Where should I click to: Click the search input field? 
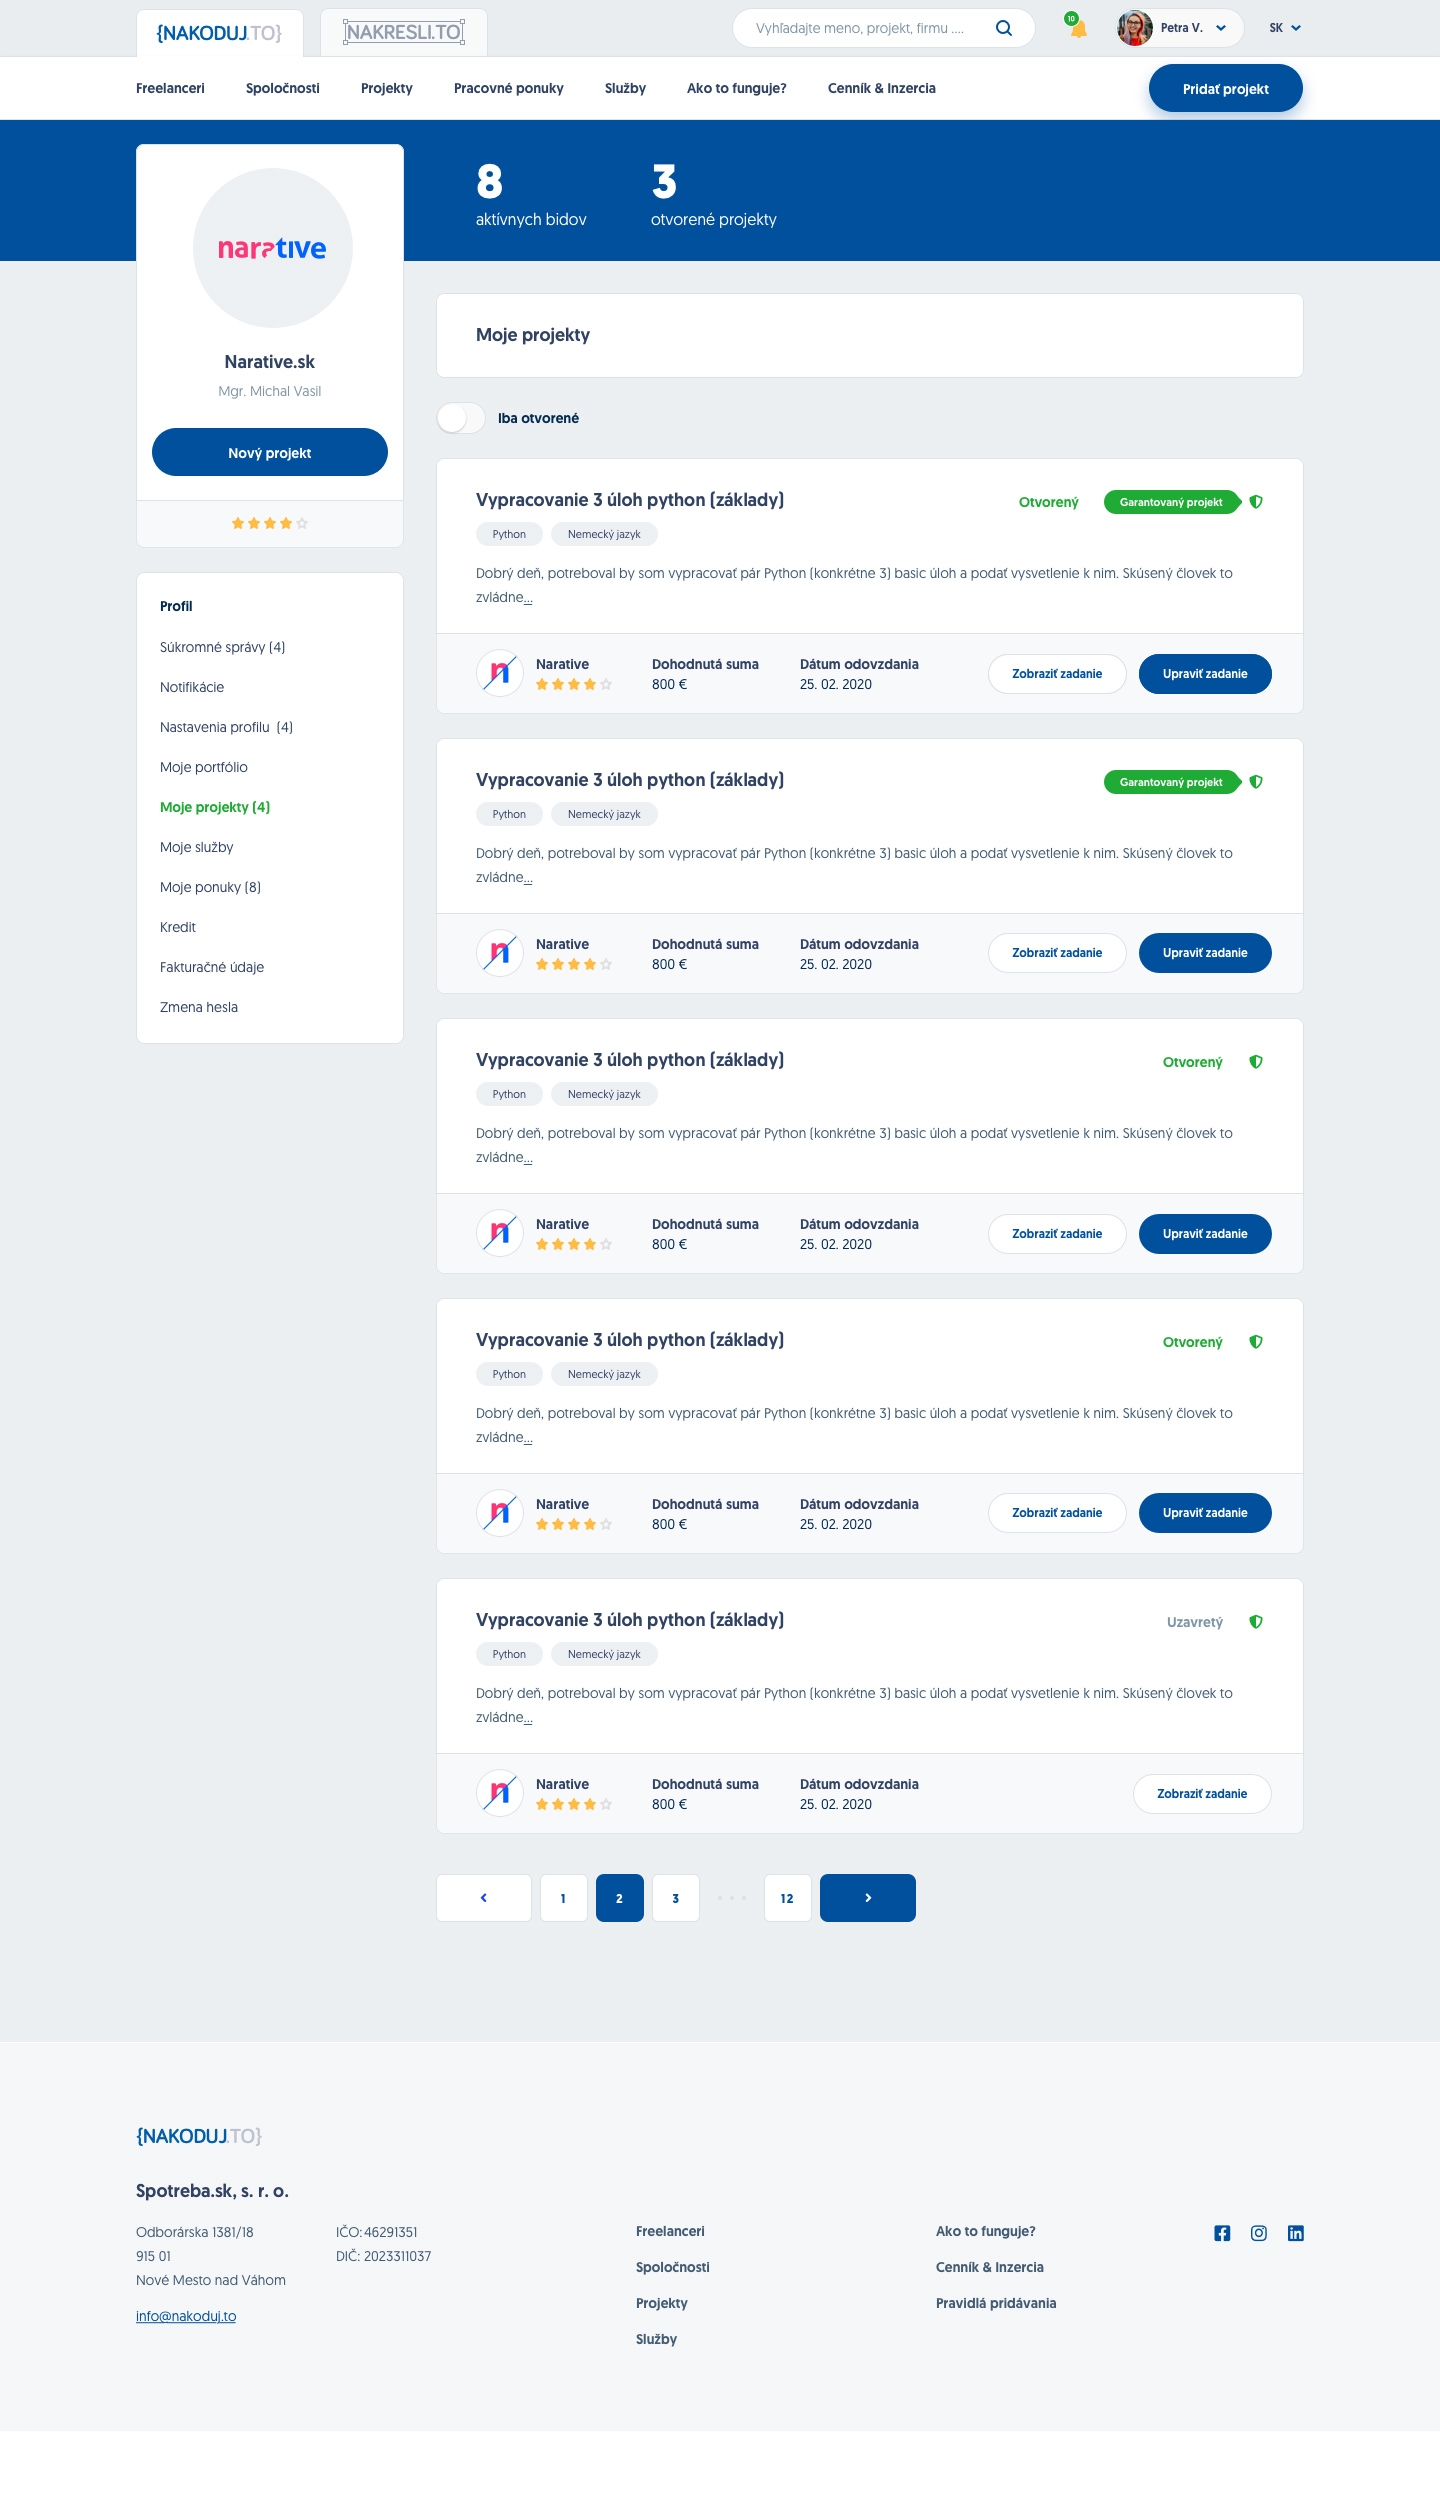[860, 28]
